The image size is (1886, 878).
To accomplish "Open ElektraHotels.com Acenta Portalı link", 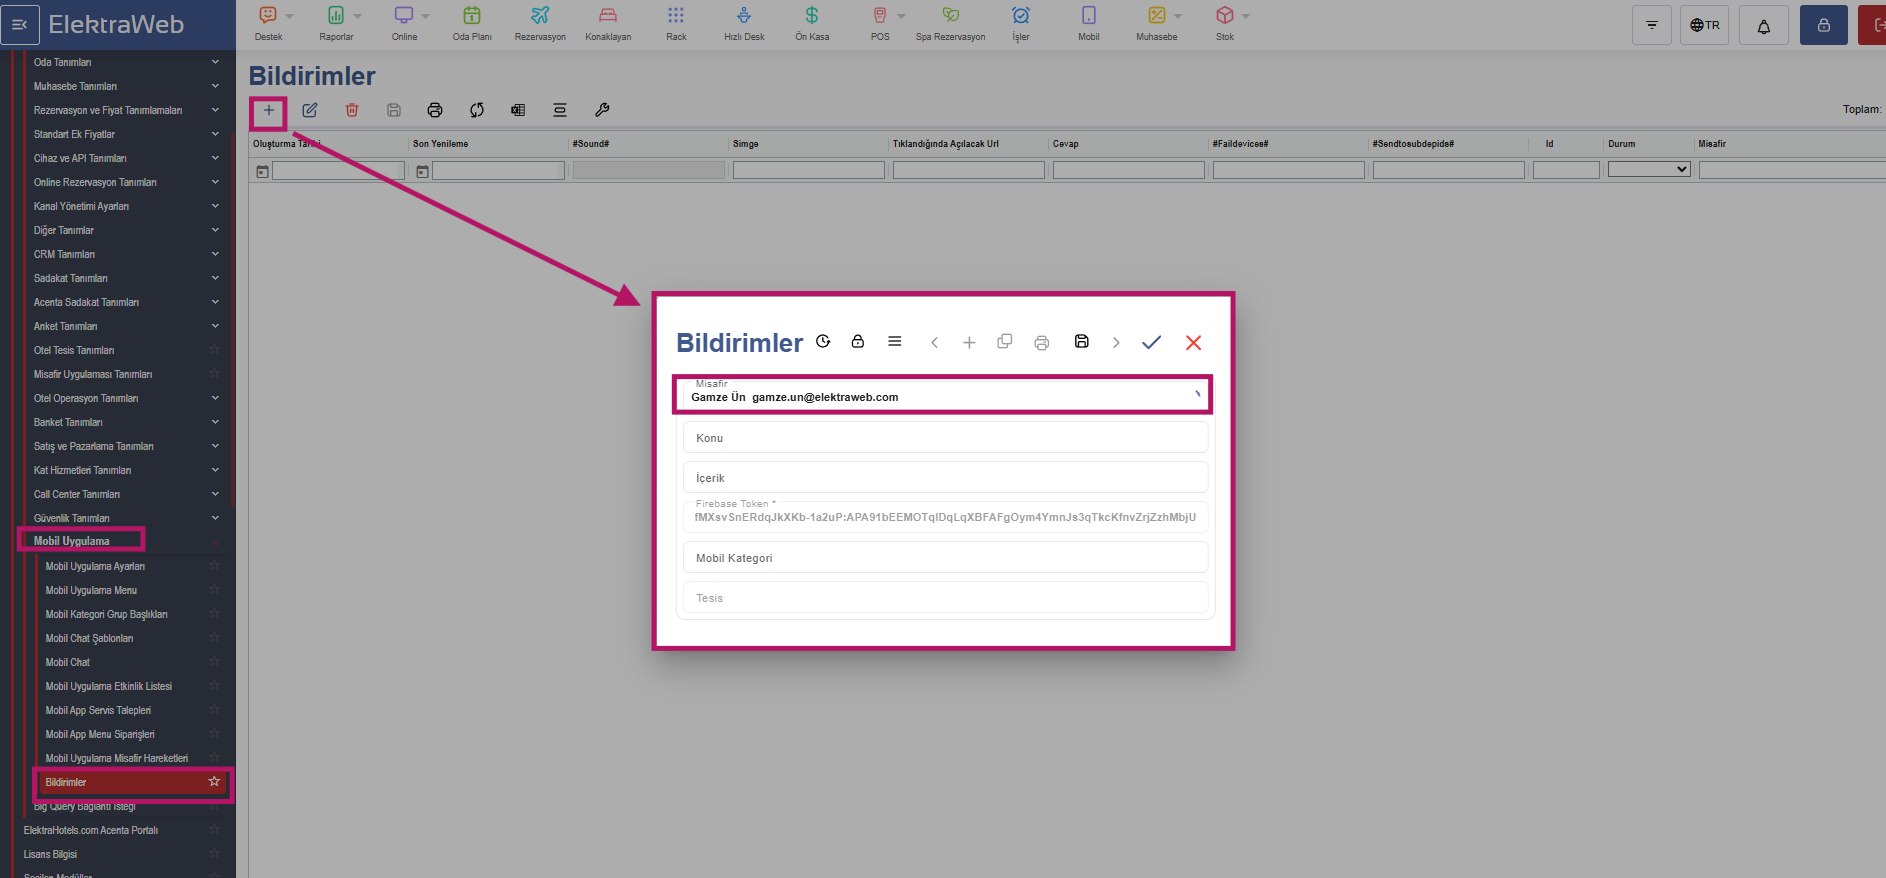I will coord(91,830).
